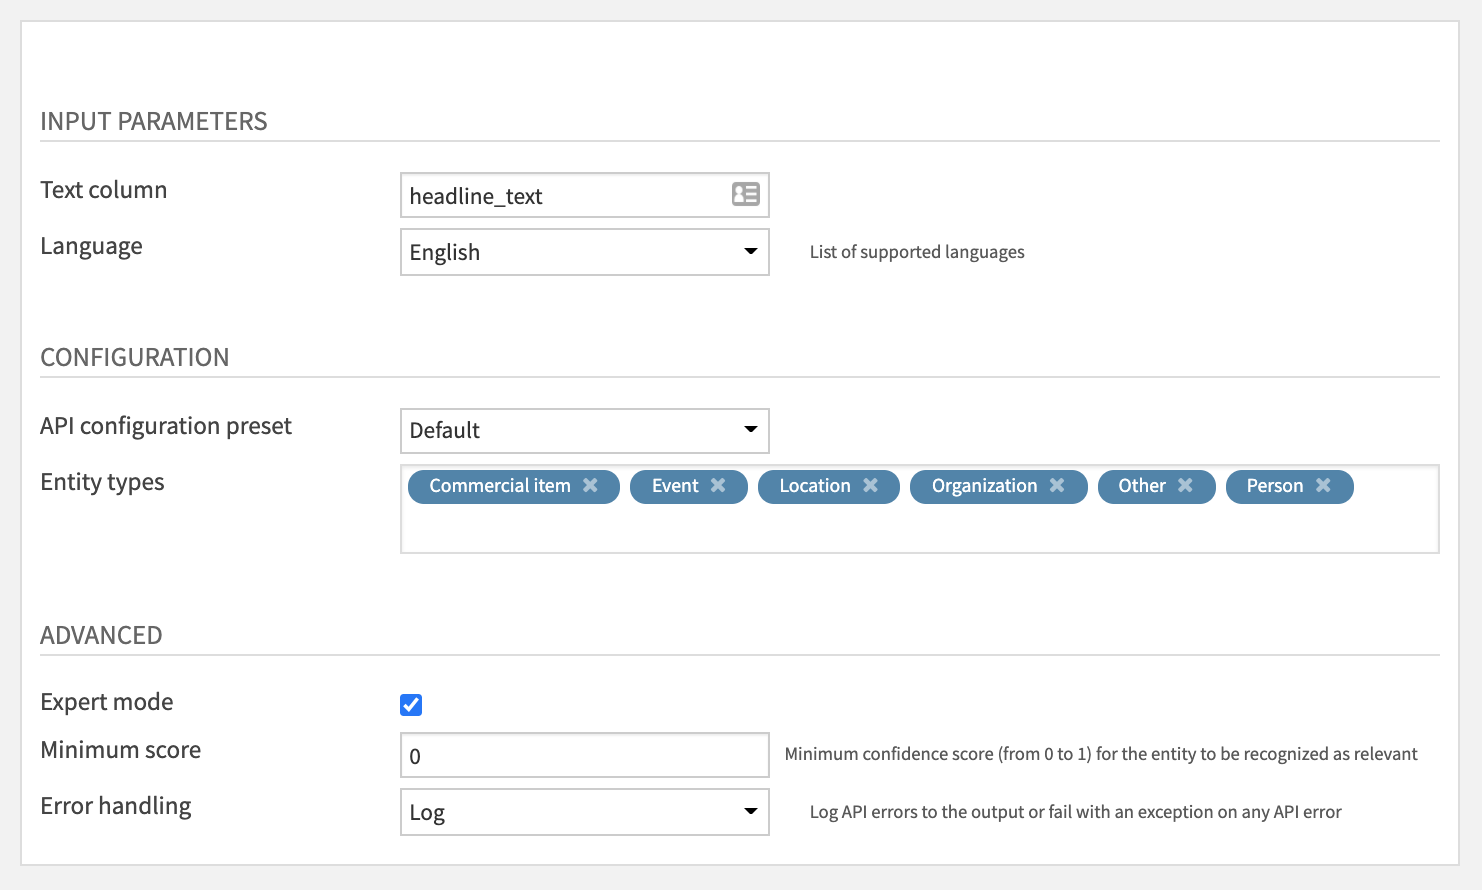
Task: Open the Language dropdown
Action: [751, 252]
